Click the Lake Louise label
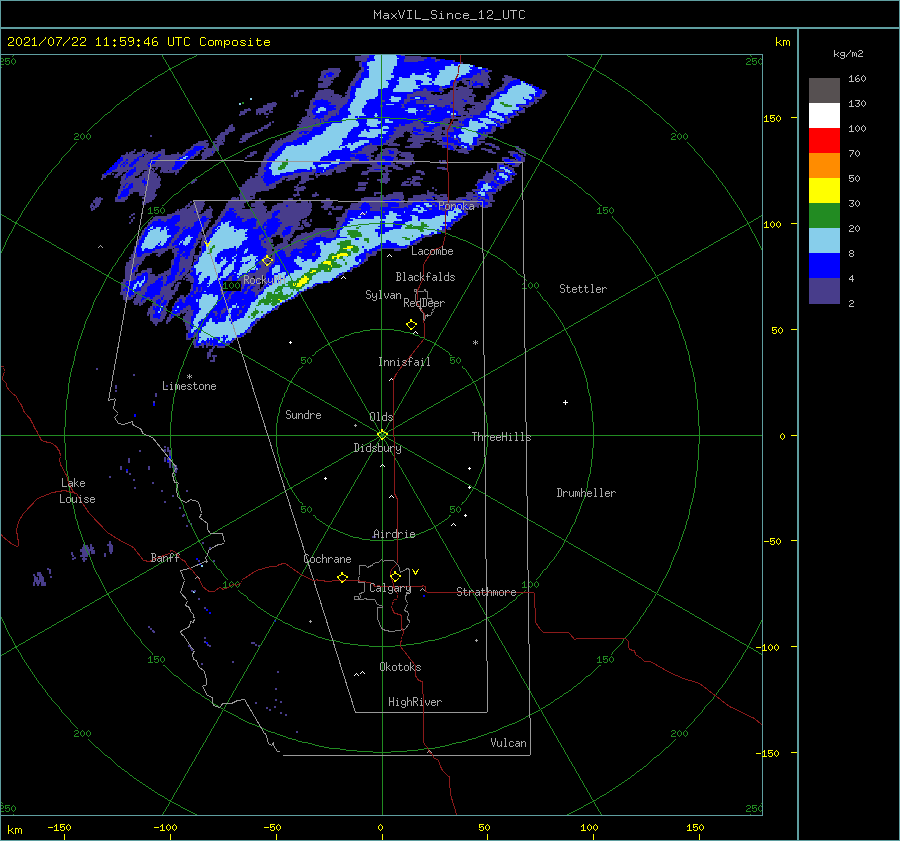The height and width of the screenshot is (841, 900). (x=77, y=491)
